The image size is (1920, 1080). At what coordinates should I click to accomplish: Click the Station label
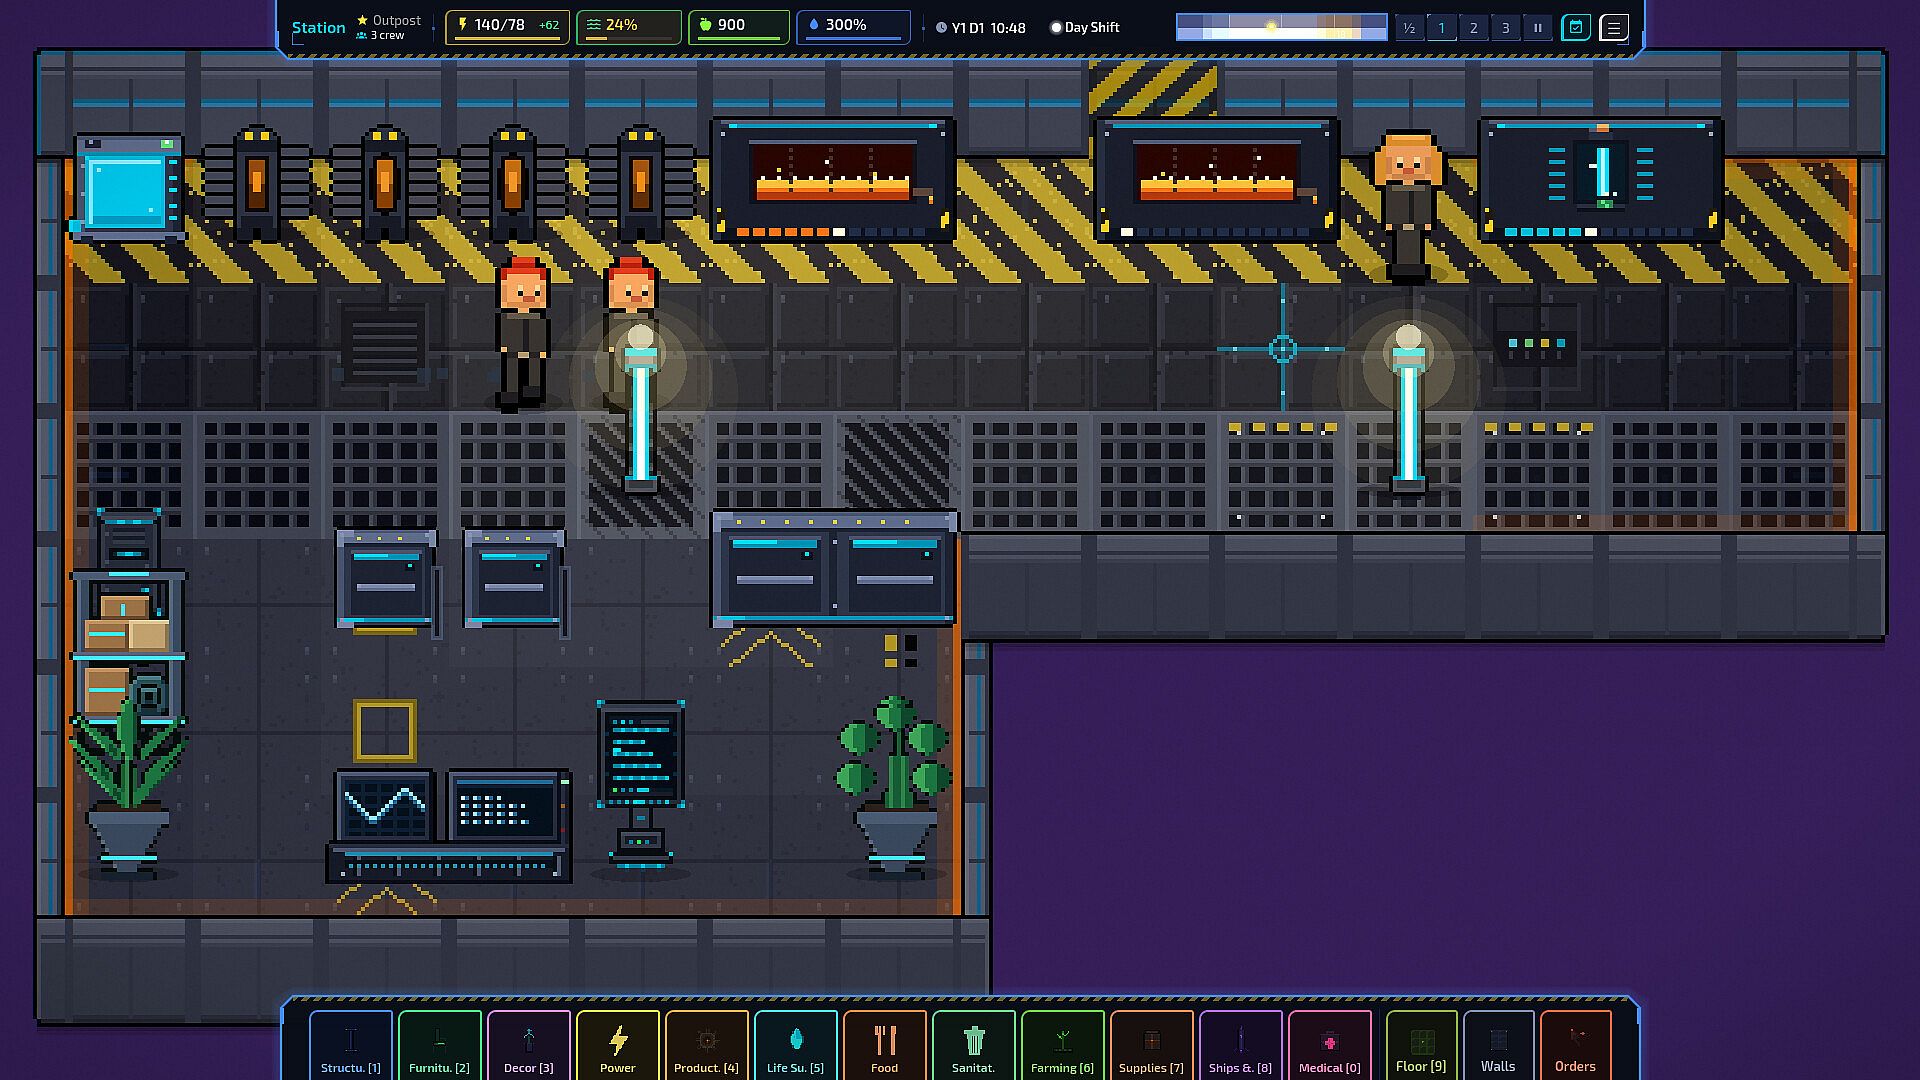coord(318,27)
